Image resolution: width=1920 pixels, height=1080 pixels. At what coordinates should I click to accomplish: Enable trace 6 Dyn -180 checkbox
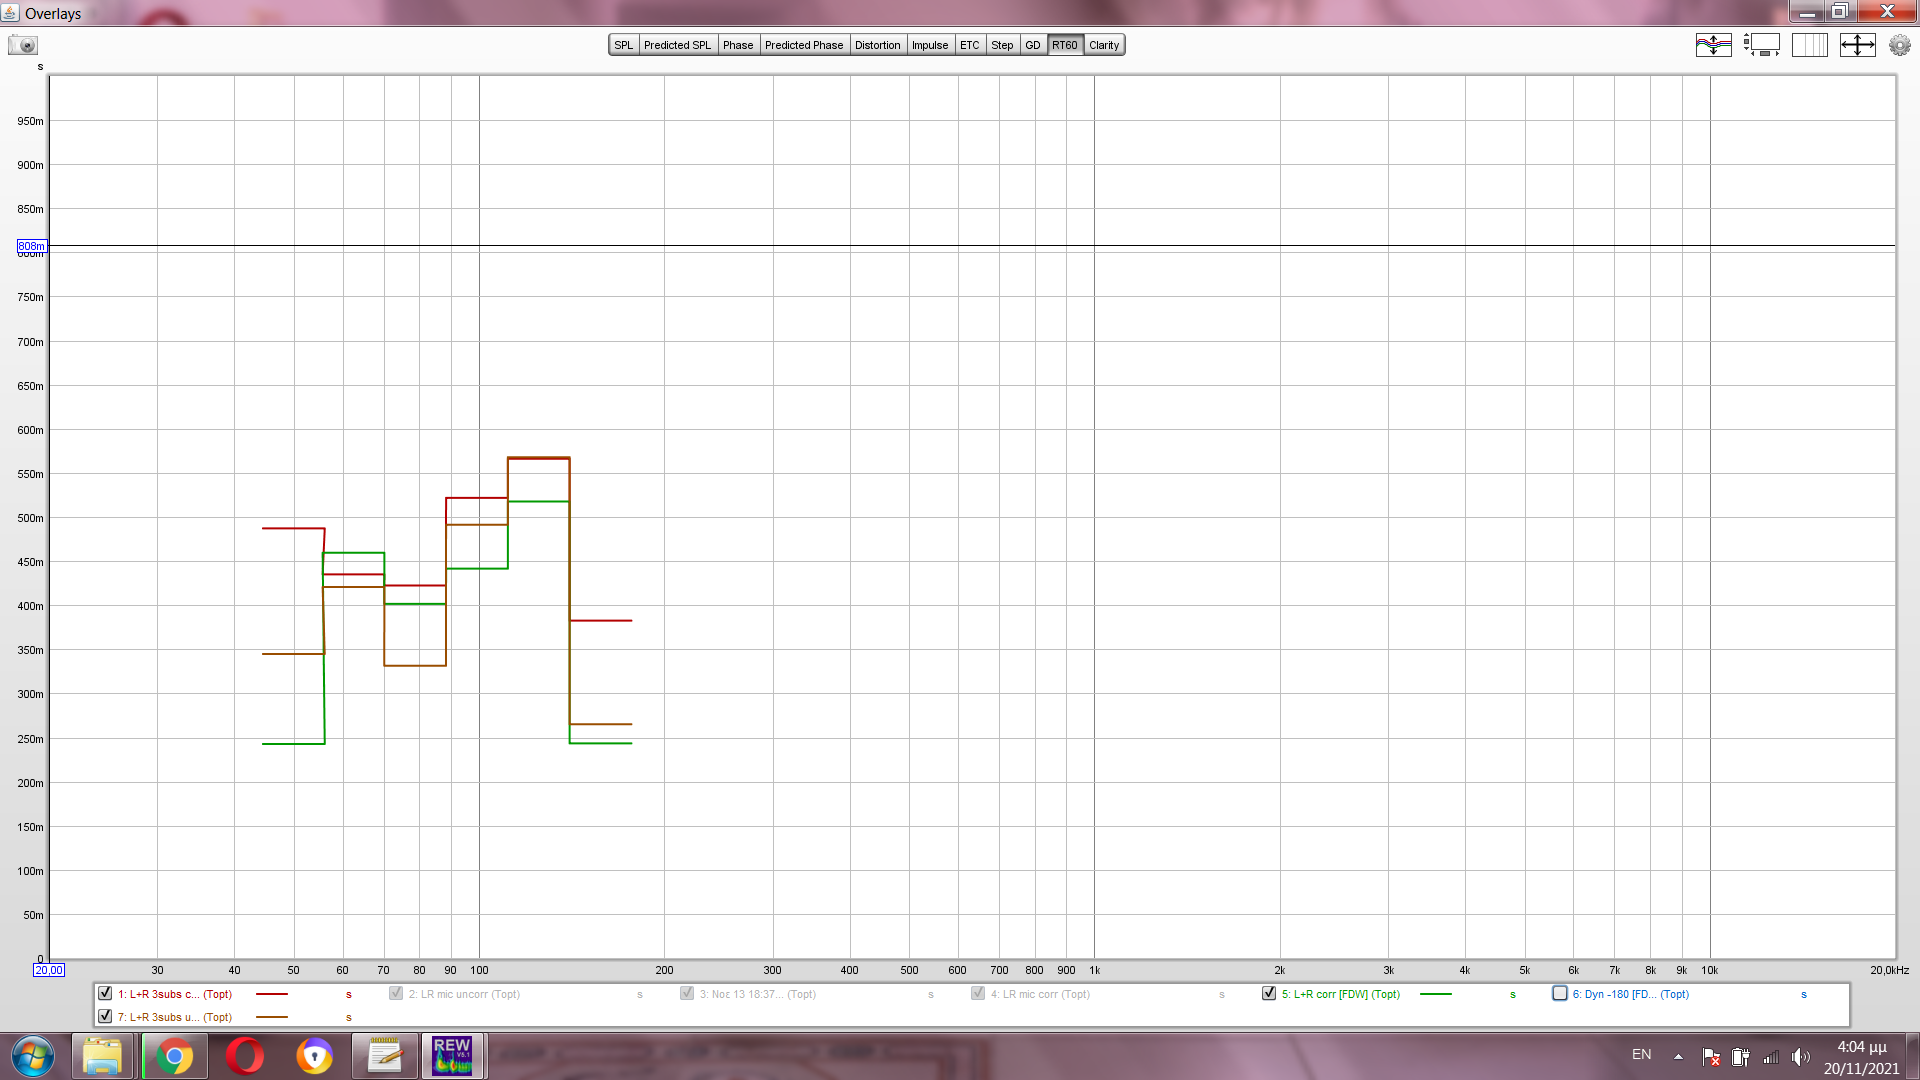pyautogui.click(x=1560, y=994)
